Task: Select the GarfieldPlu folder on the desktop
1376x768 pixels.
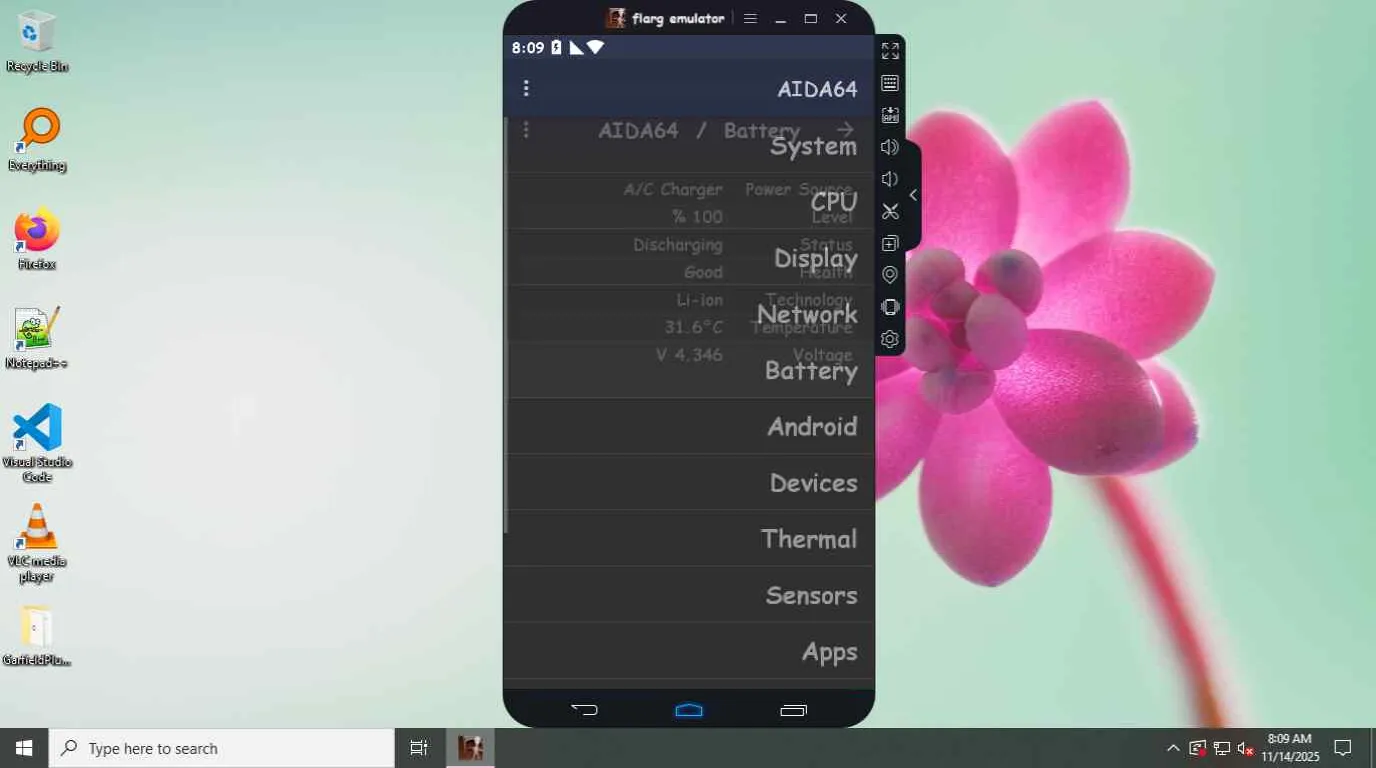Action: (37, 636)
